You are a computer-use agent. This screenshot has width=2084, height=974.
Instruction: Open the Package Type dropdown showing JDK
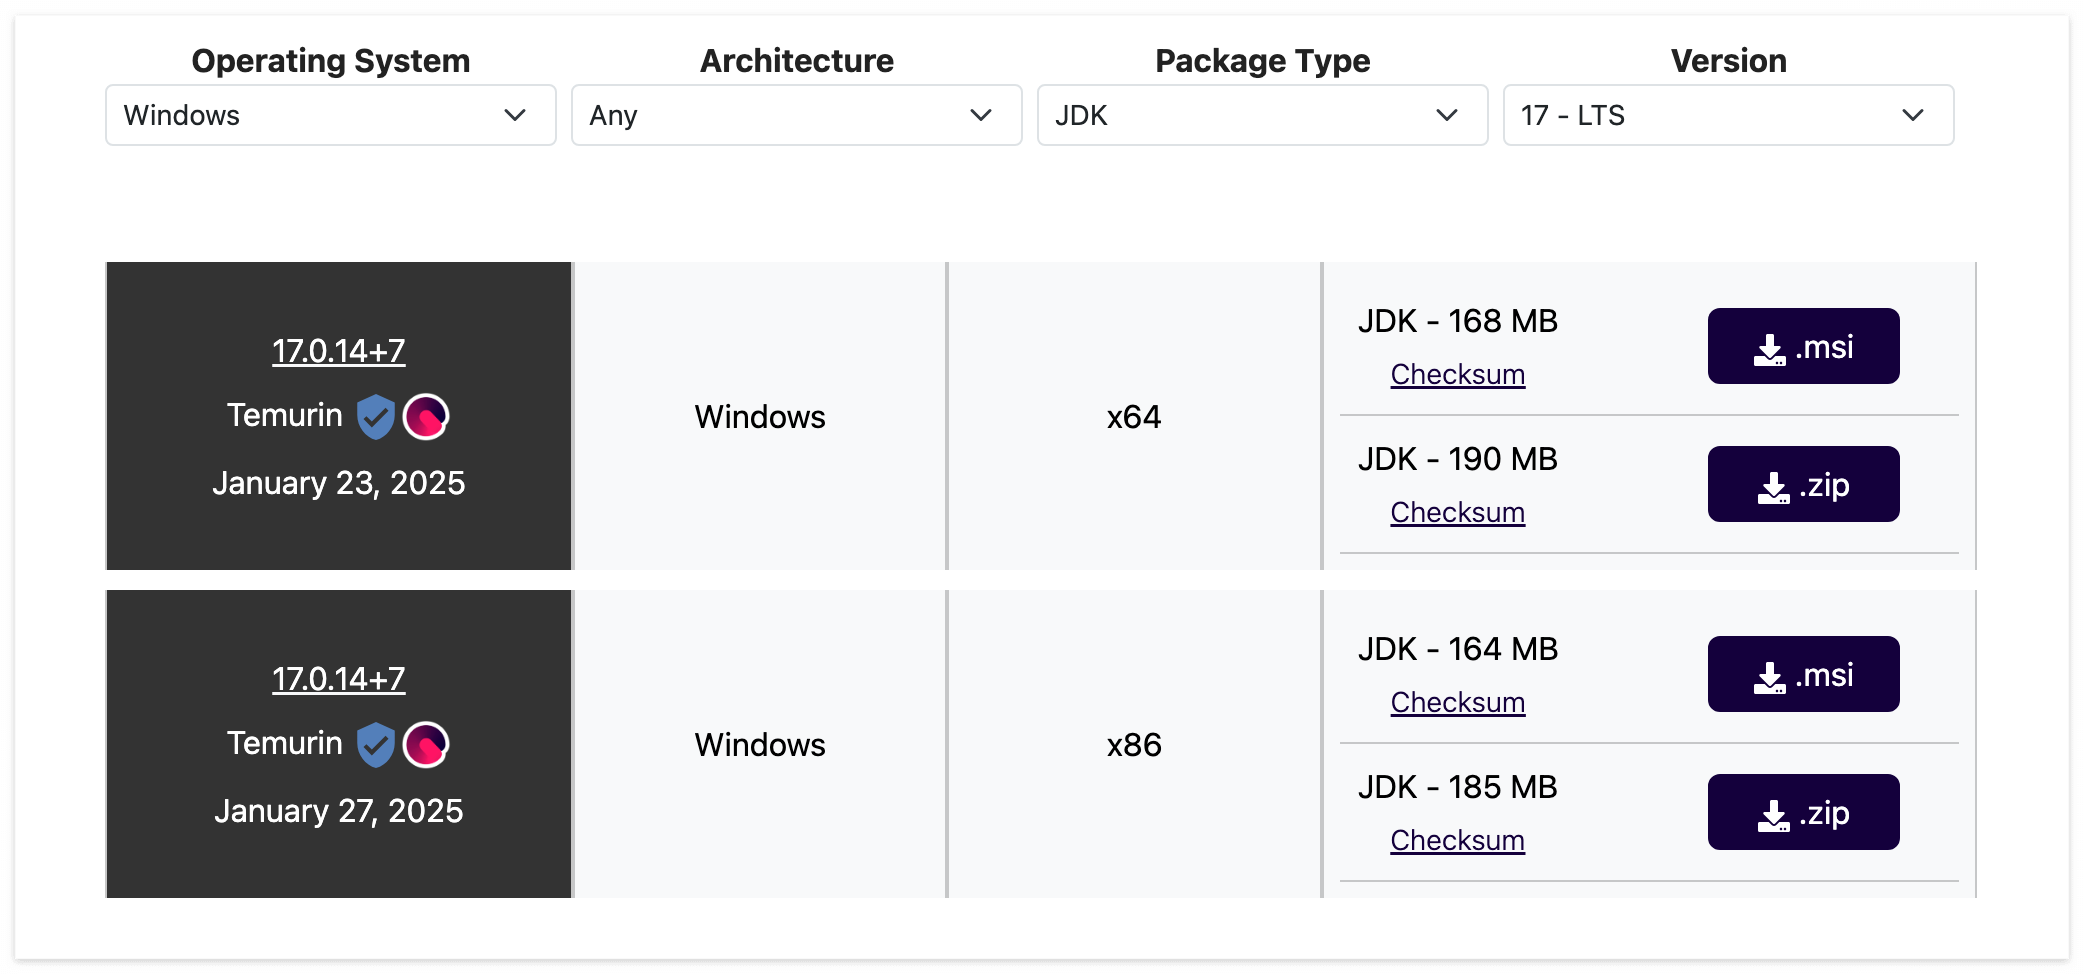[1263, 115]
